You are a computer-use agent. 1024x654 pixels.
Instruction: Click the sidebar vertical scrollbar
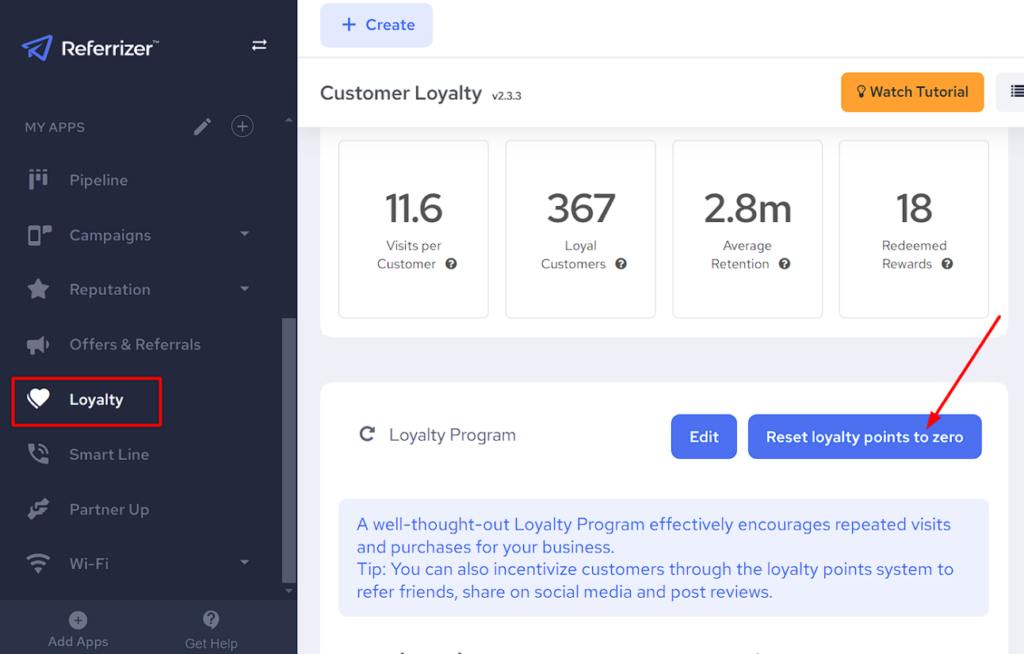[289, 450]
